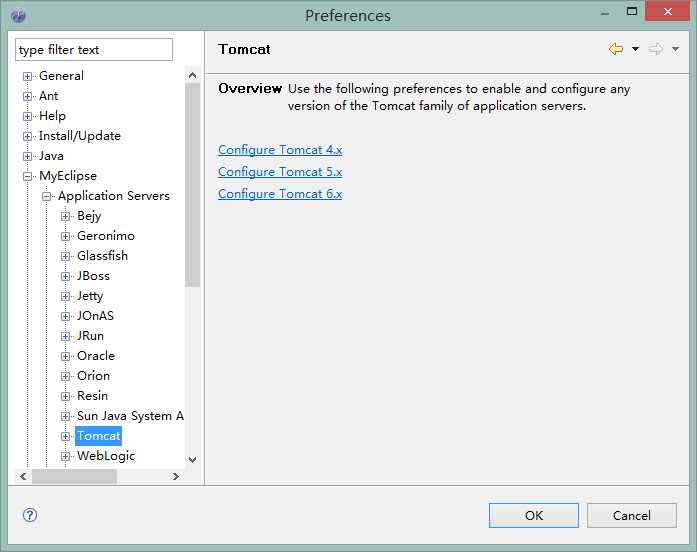Click tree vertical scrollbar up arrow

[x=192, y=75]
